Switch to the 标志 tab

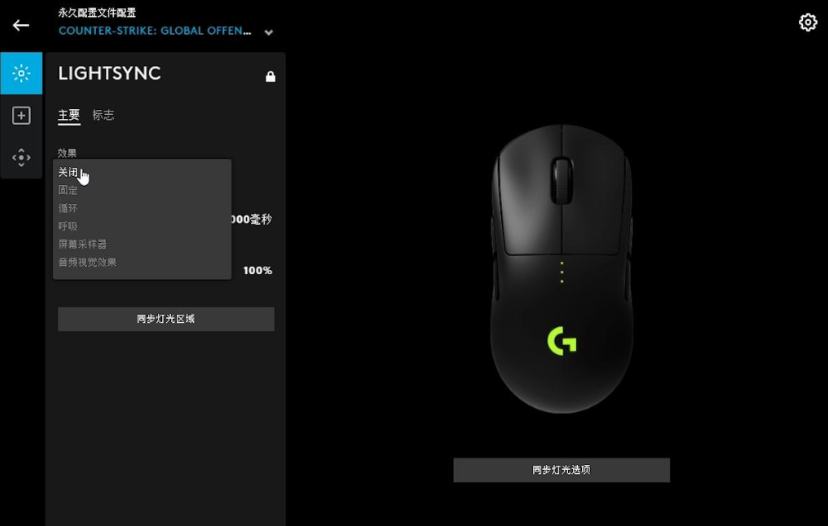pyautogui.click(x=103, y=115)
